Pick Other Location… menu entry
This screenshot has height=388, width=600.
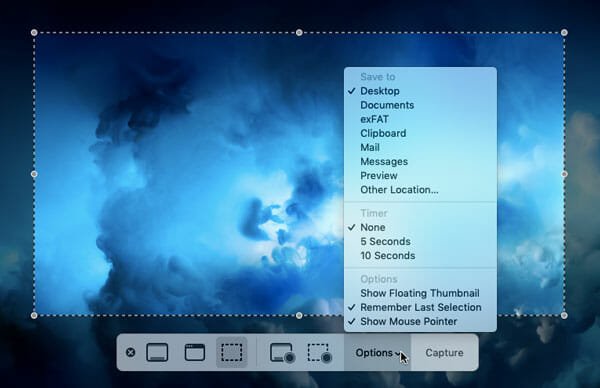pos(420,190)
